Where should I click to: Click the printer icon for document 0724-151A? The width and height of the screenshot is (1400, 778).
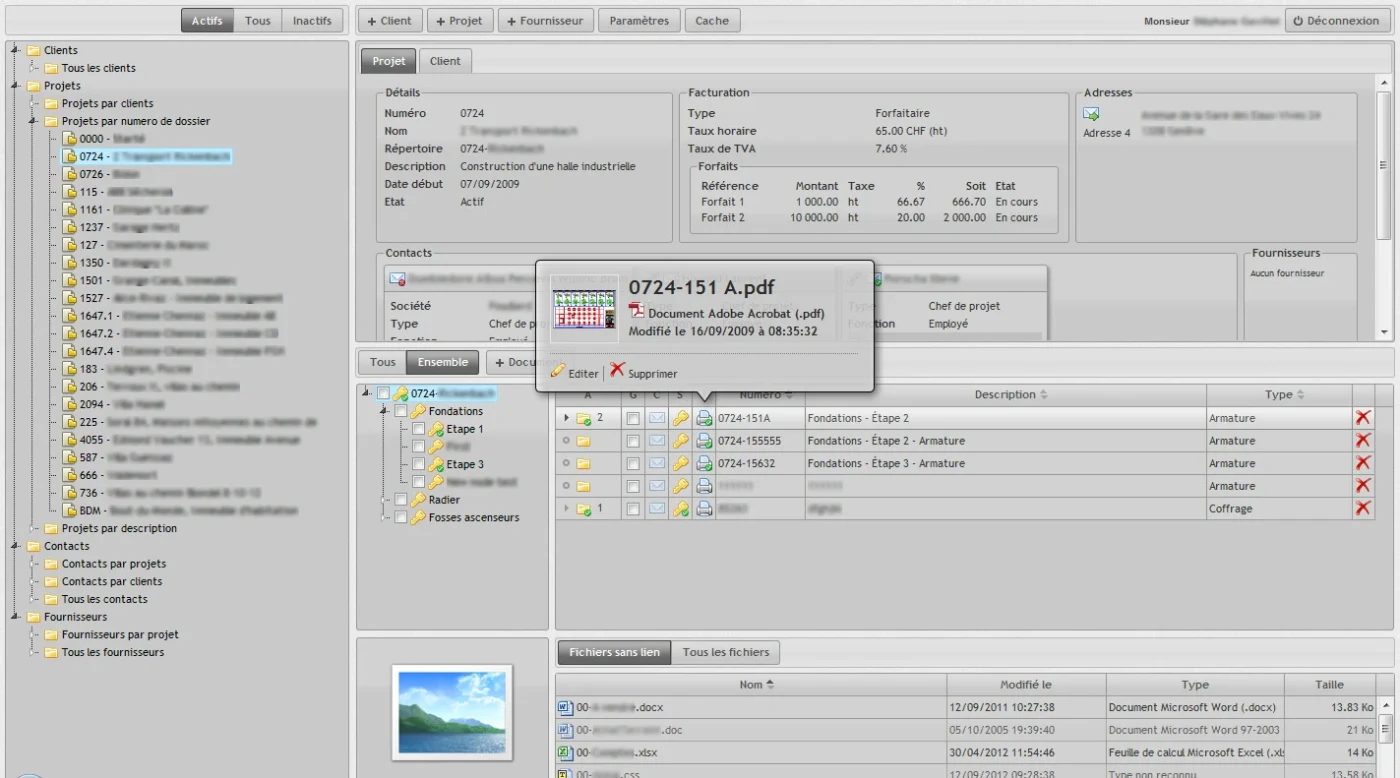point(704,418)
